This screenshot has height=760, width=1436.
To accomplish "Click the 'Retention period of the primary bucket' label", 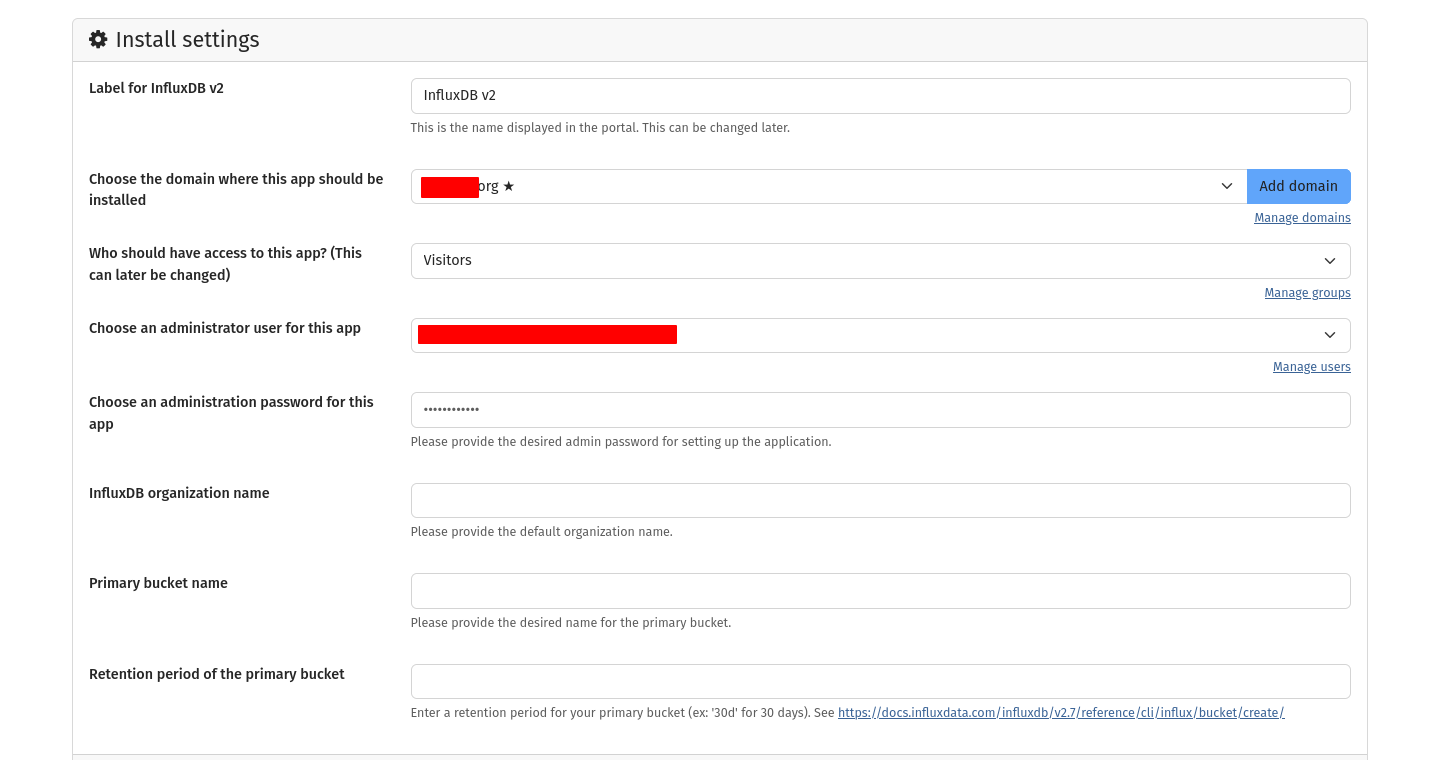I will [x=216, y=674].
